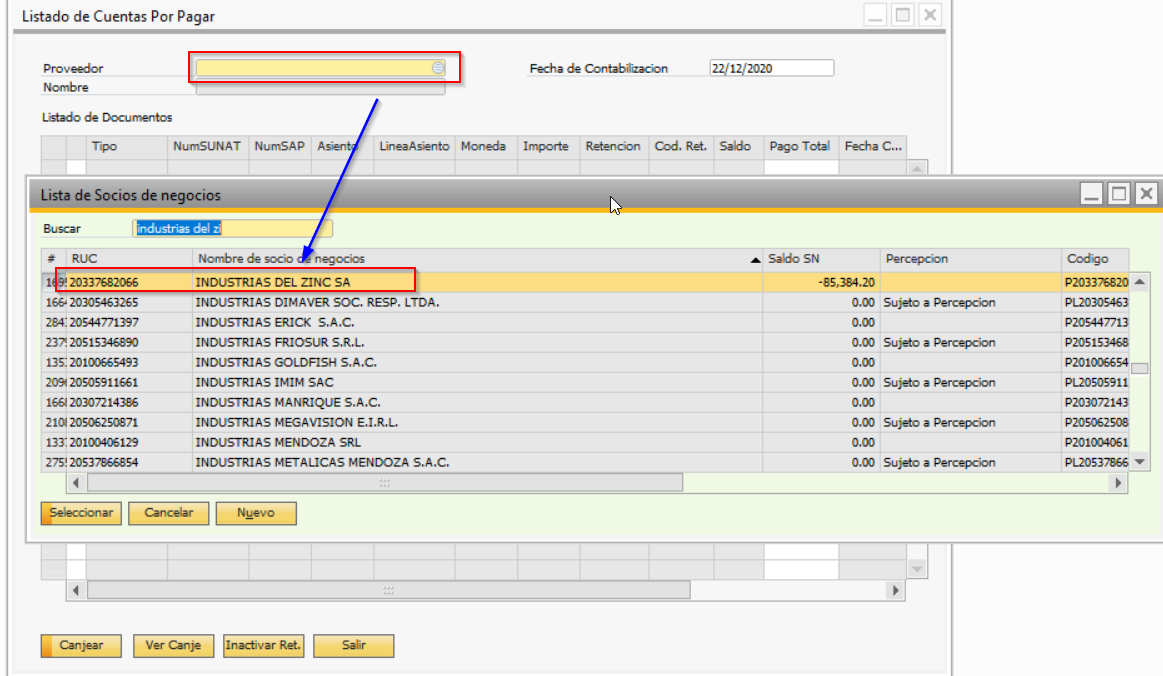The image size is (1163, 676).
Task: Click the LineaAsiento column header
Action: [414, 147]
